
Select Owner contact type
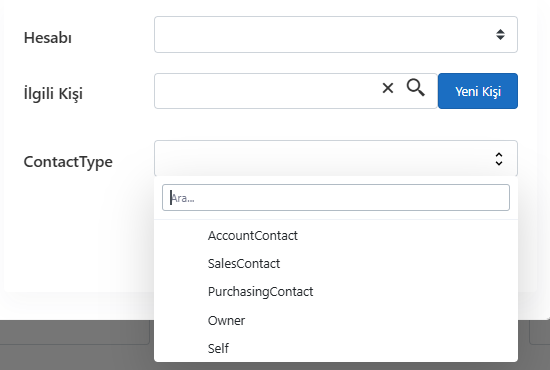coord(336,321)
